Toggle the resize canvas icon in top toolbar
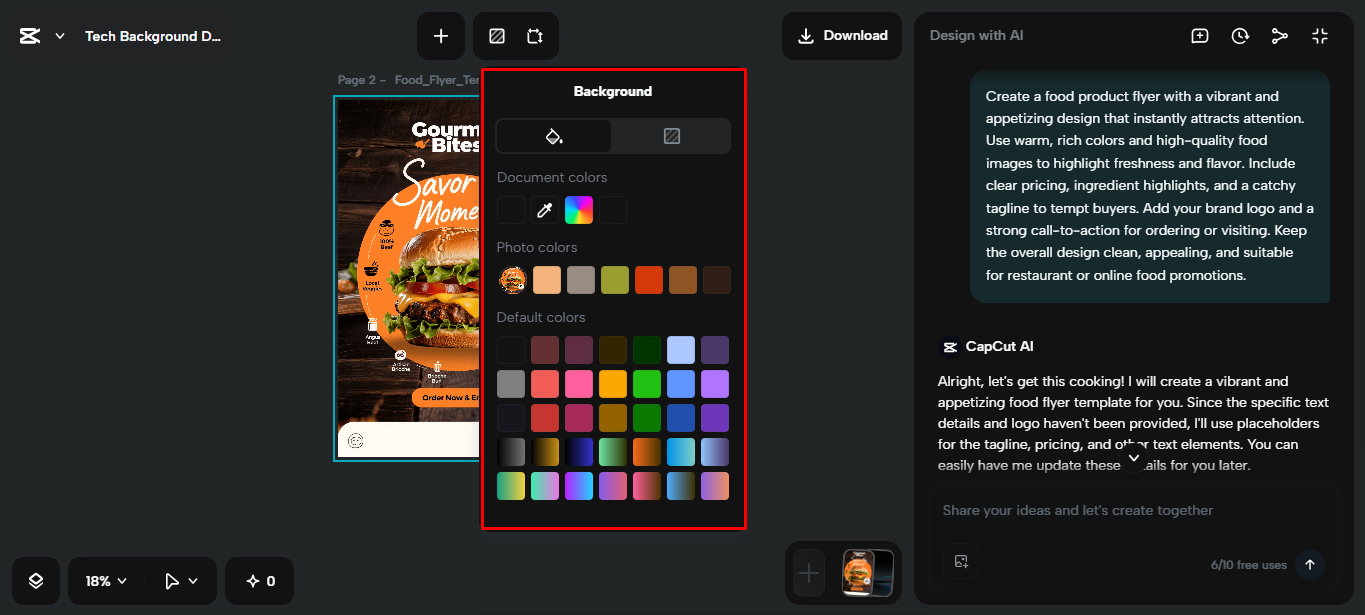 pyautogui.click(x=535, y=35)
